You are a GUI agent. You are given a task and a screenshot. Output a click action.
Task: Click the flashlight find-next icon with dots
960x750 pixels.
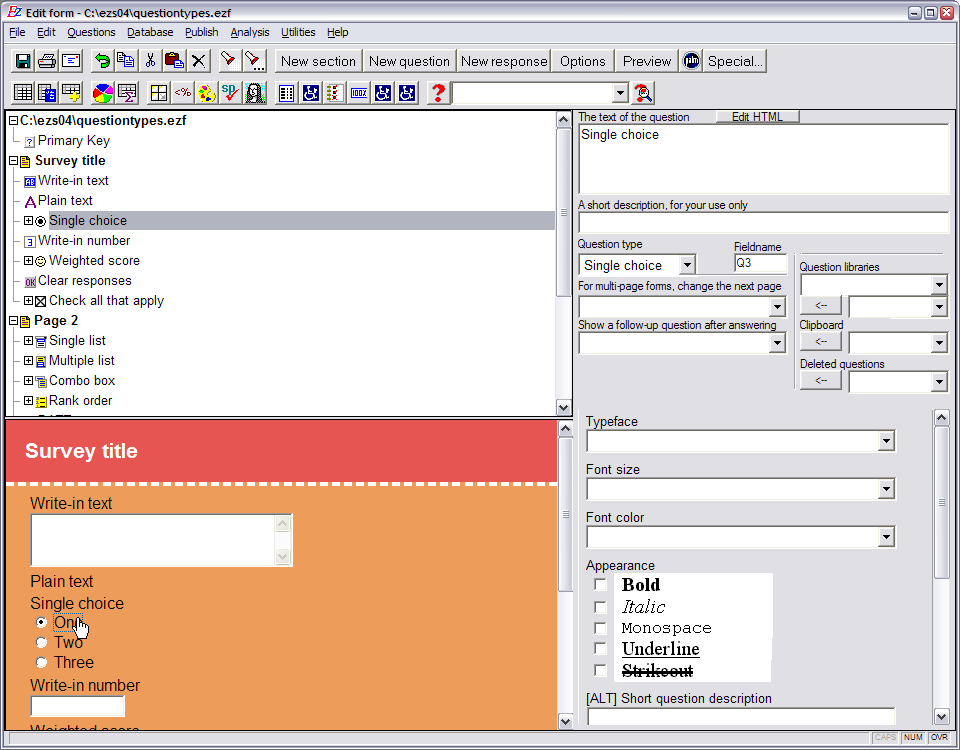coord(253,61)
